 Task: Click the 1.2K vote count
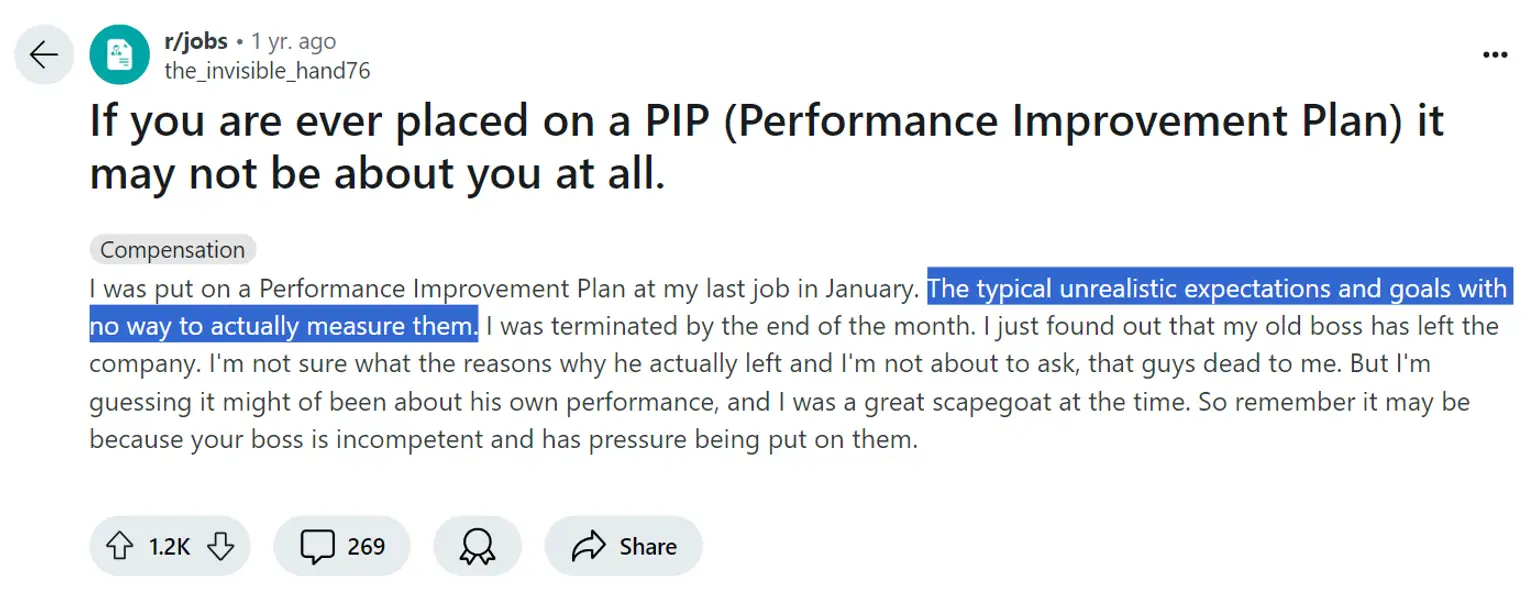coord(170,546)
